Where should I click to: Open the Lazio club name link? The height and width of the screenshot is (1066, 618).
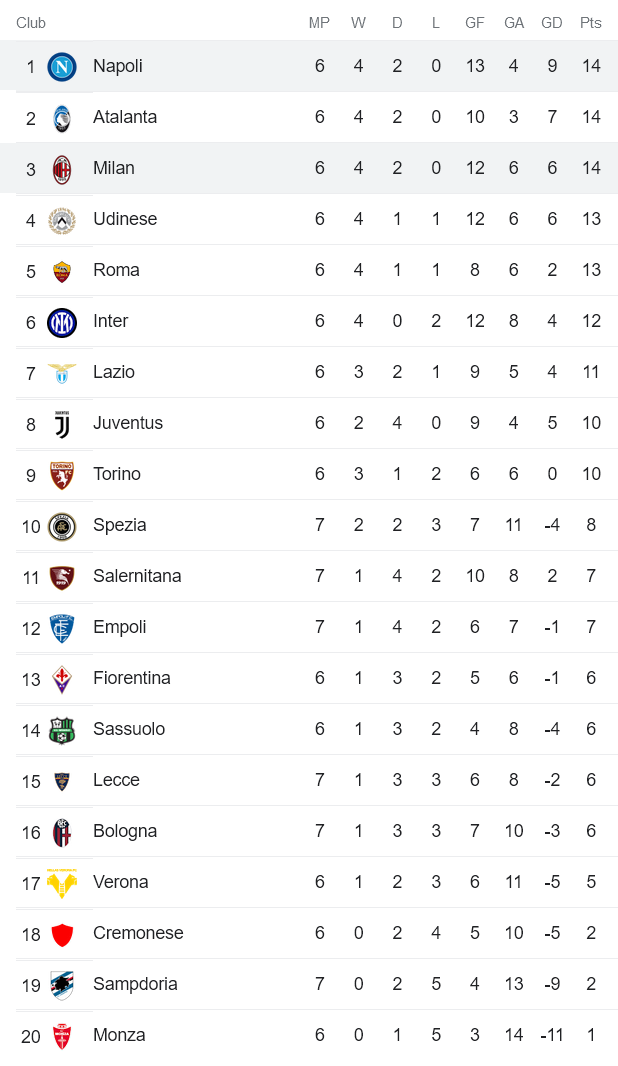(x=114, y=372)
